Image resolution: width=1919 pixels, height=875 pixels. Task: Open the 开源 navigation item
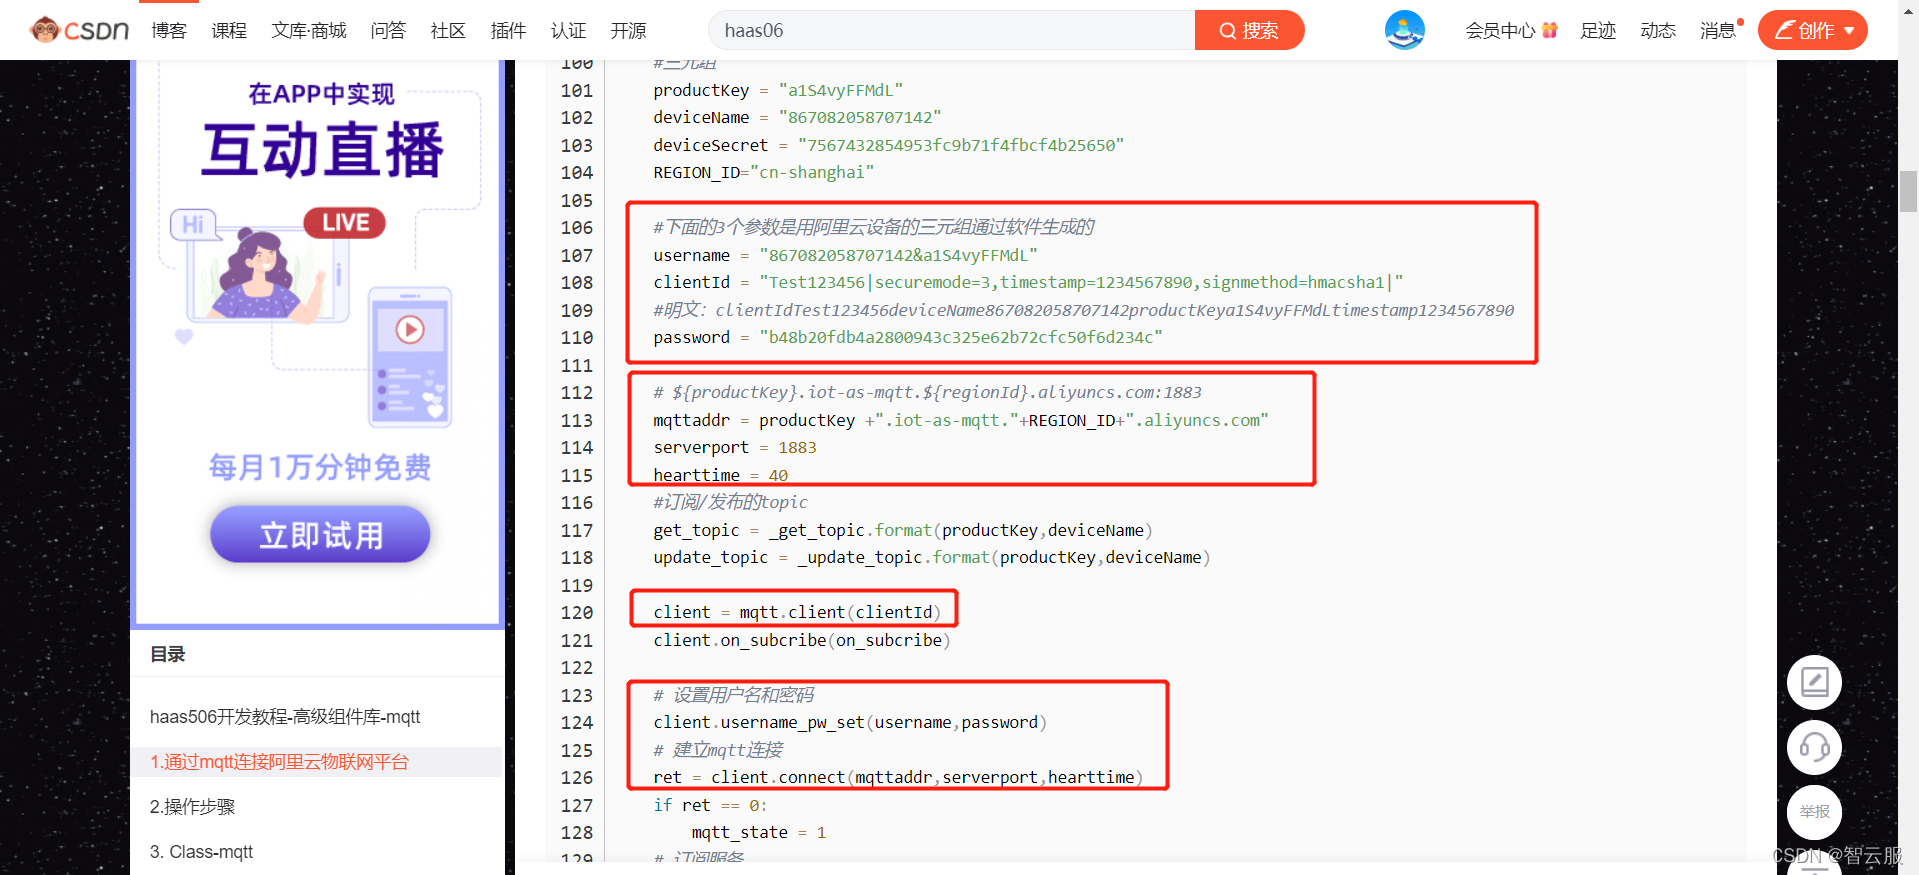[628, 30]
